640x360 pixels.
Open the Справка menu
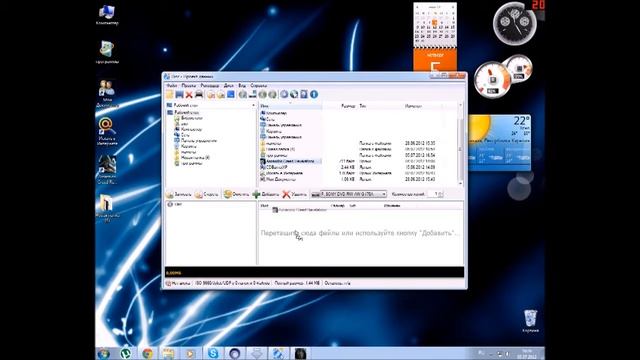click(x=258, y=86)
